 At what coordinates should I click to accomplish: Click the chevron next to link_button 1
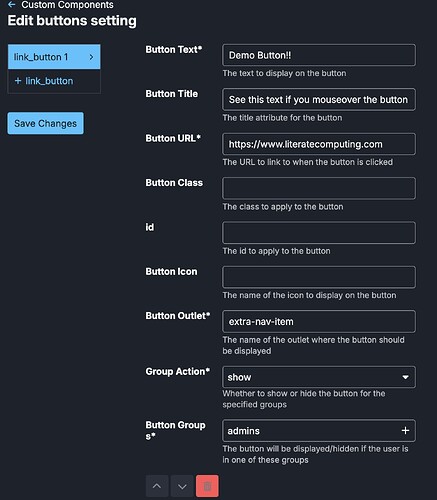[x=91, y=57]
